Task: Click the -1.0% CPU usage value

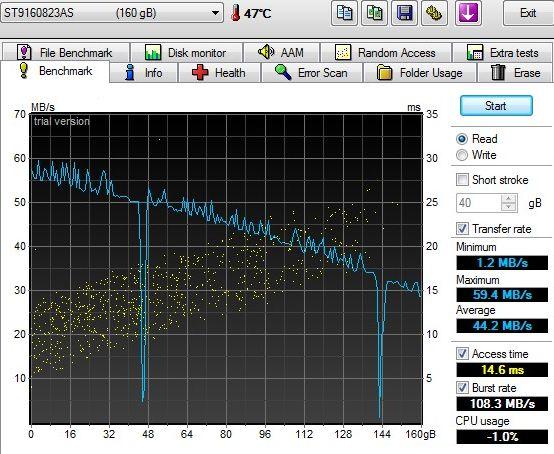Action: (502, 437)
